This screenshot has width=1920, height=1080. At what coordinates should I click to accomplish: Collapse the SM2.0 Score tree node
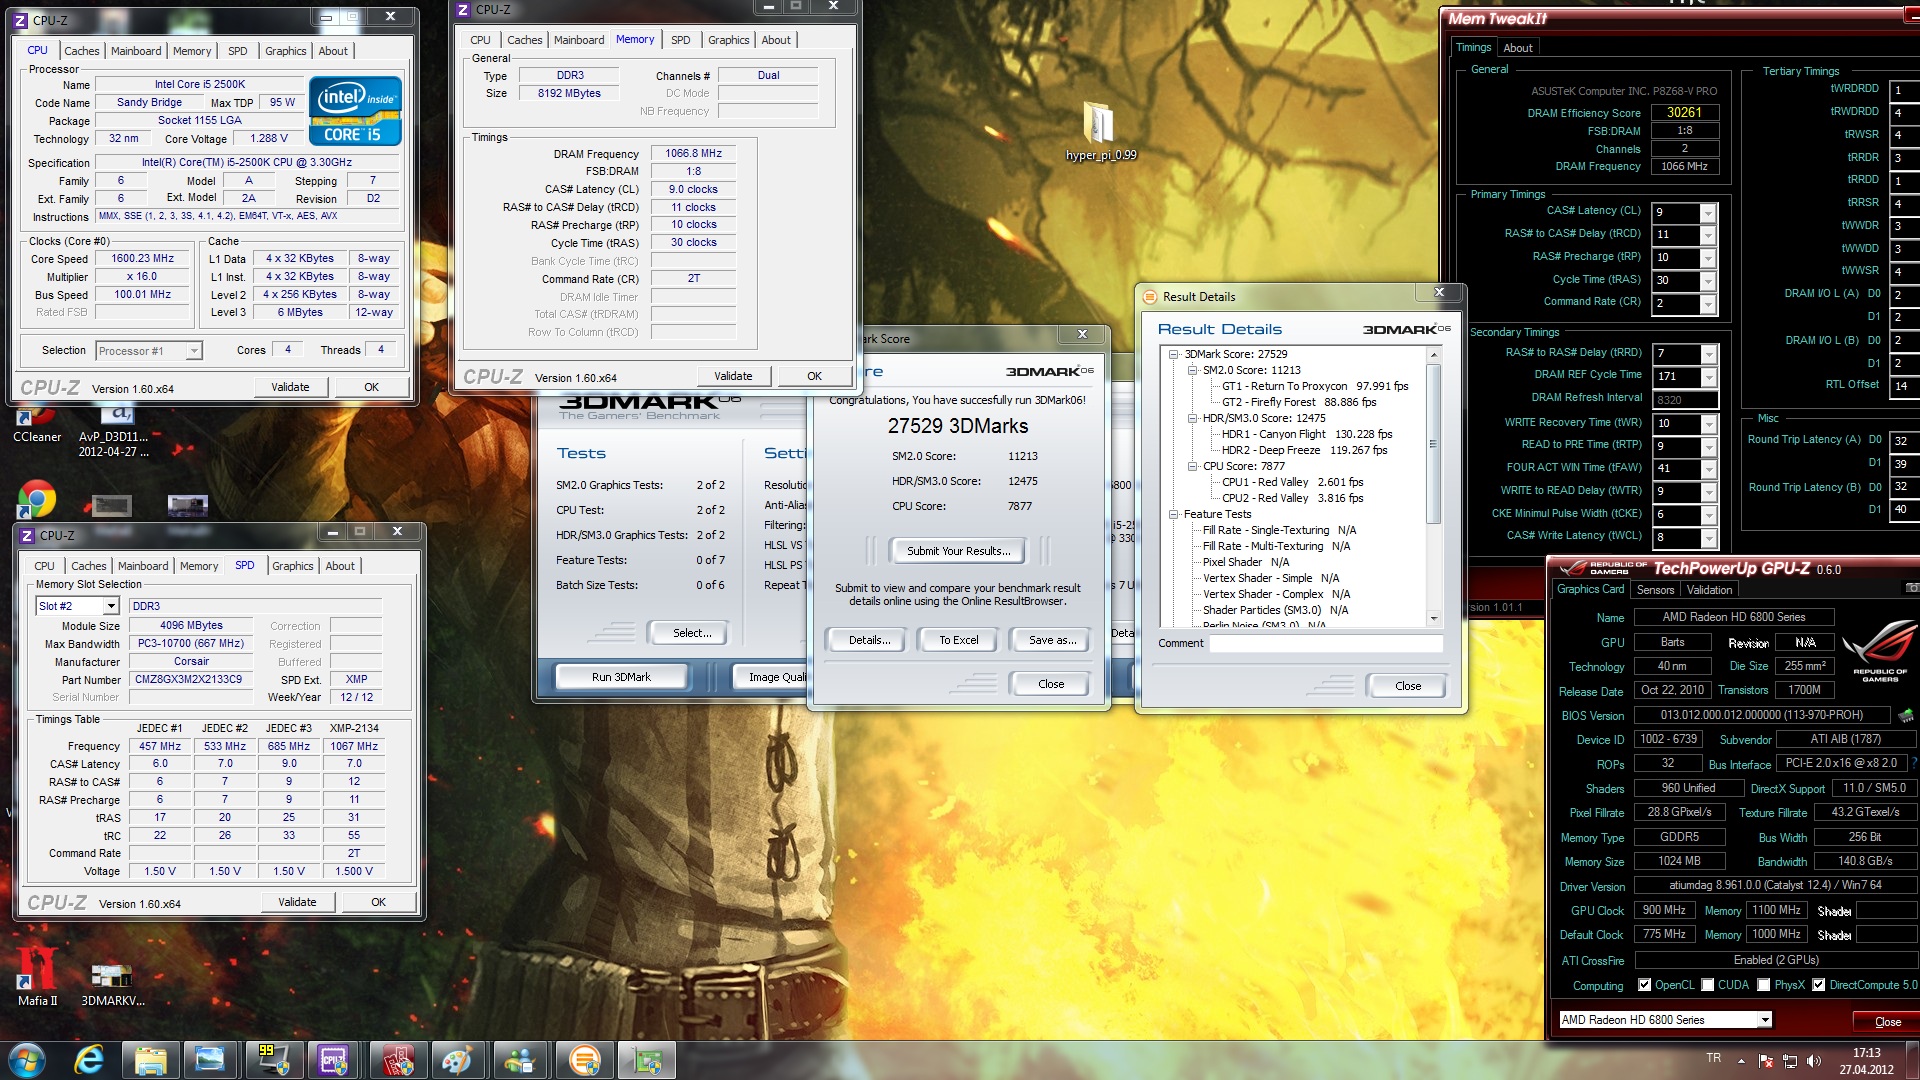click(x=1193, y=370)
